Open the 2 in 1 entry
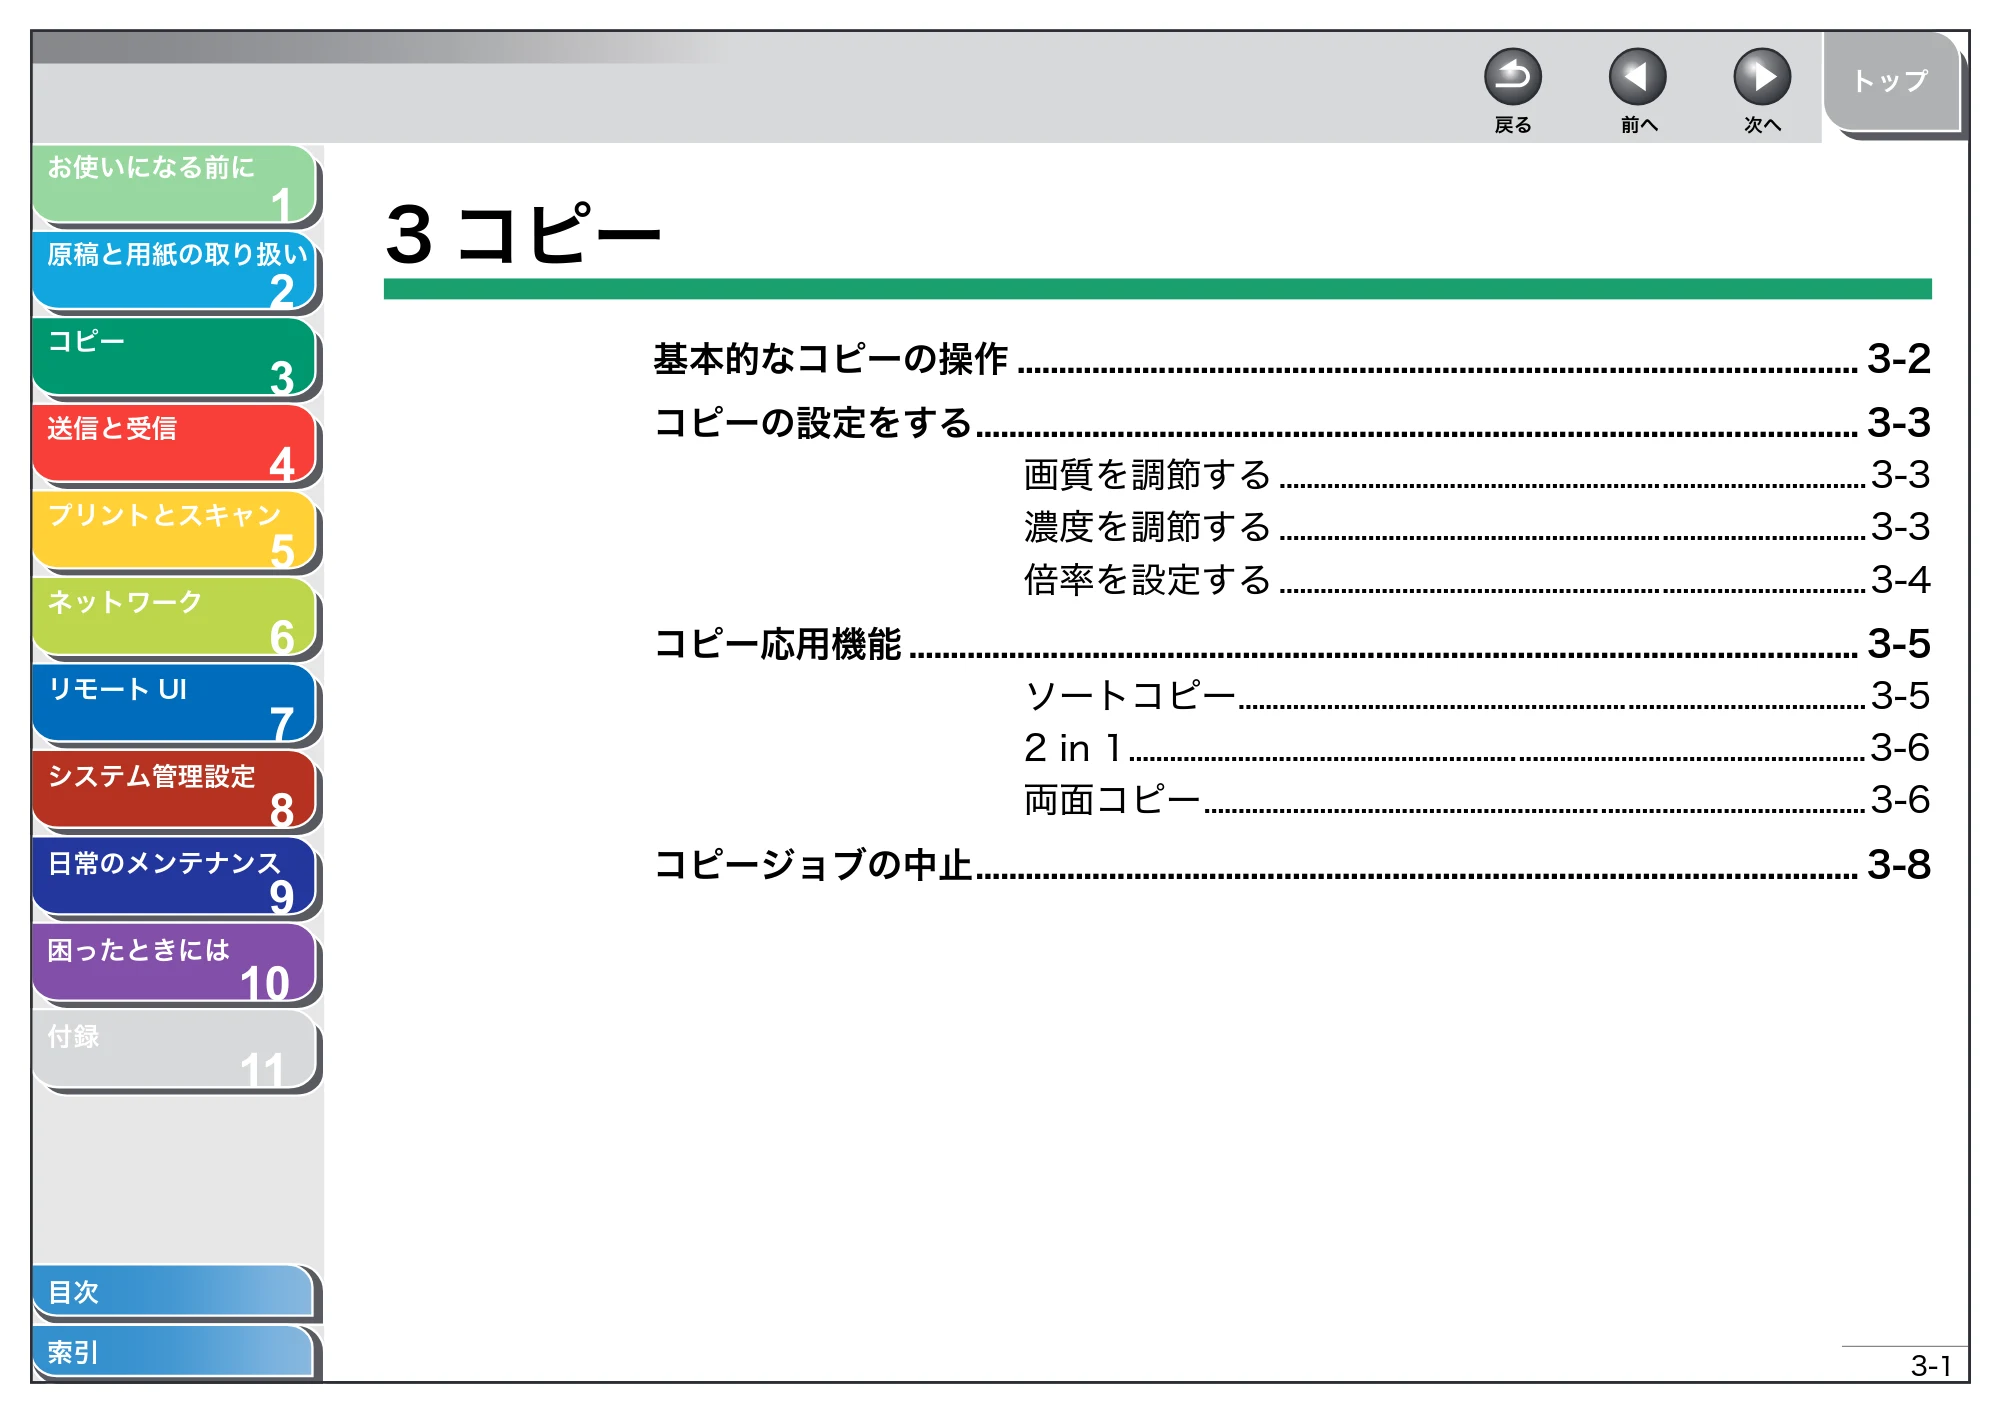Viewport: 2000px width, 1414px height. [x=1477, y=748]
